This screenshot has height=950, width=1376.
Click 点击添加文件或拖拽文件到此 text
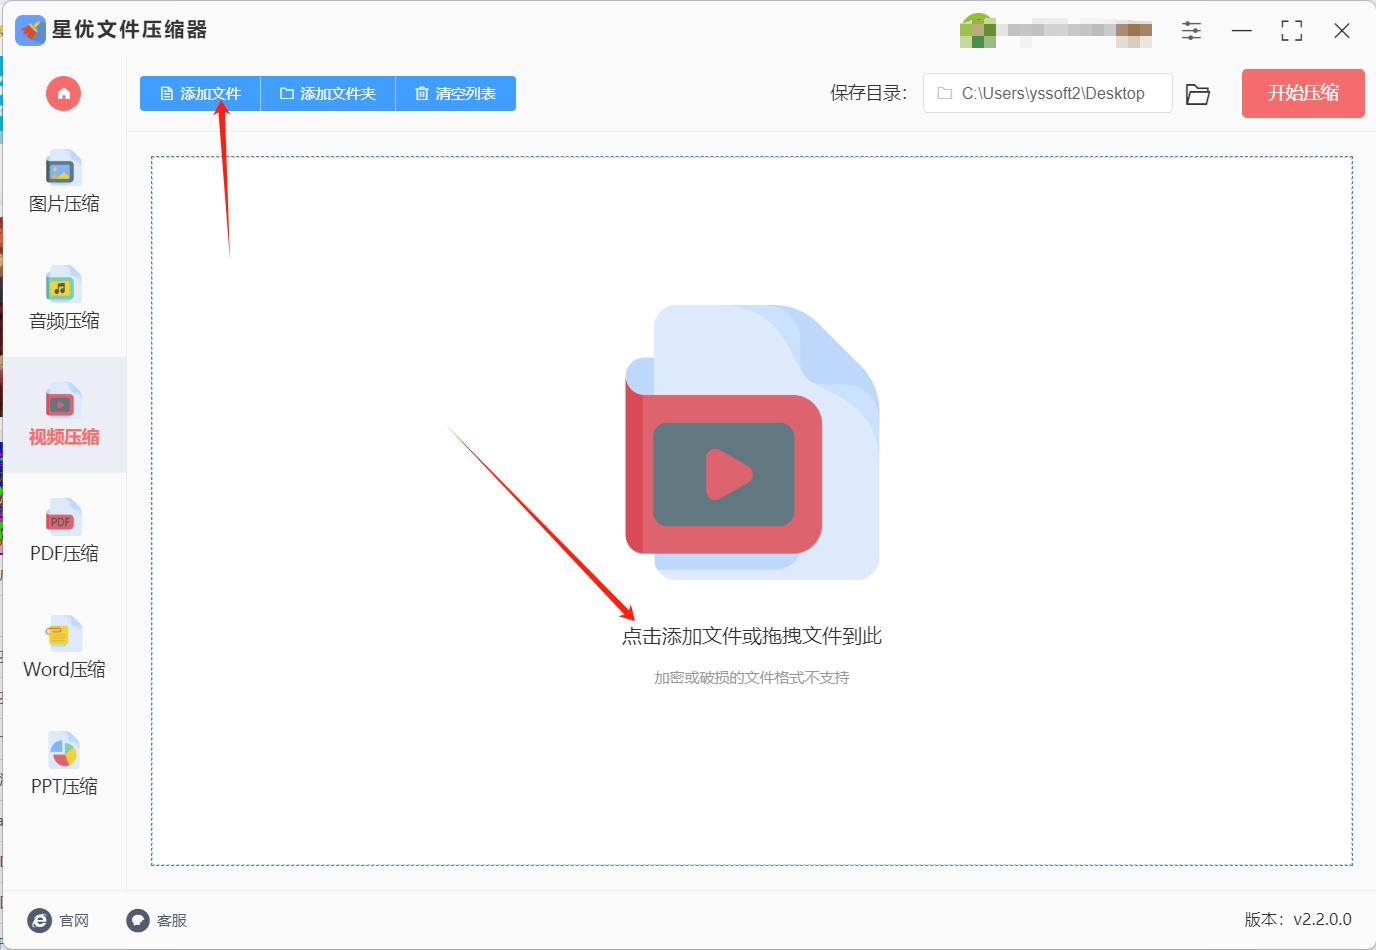(752, 636)
